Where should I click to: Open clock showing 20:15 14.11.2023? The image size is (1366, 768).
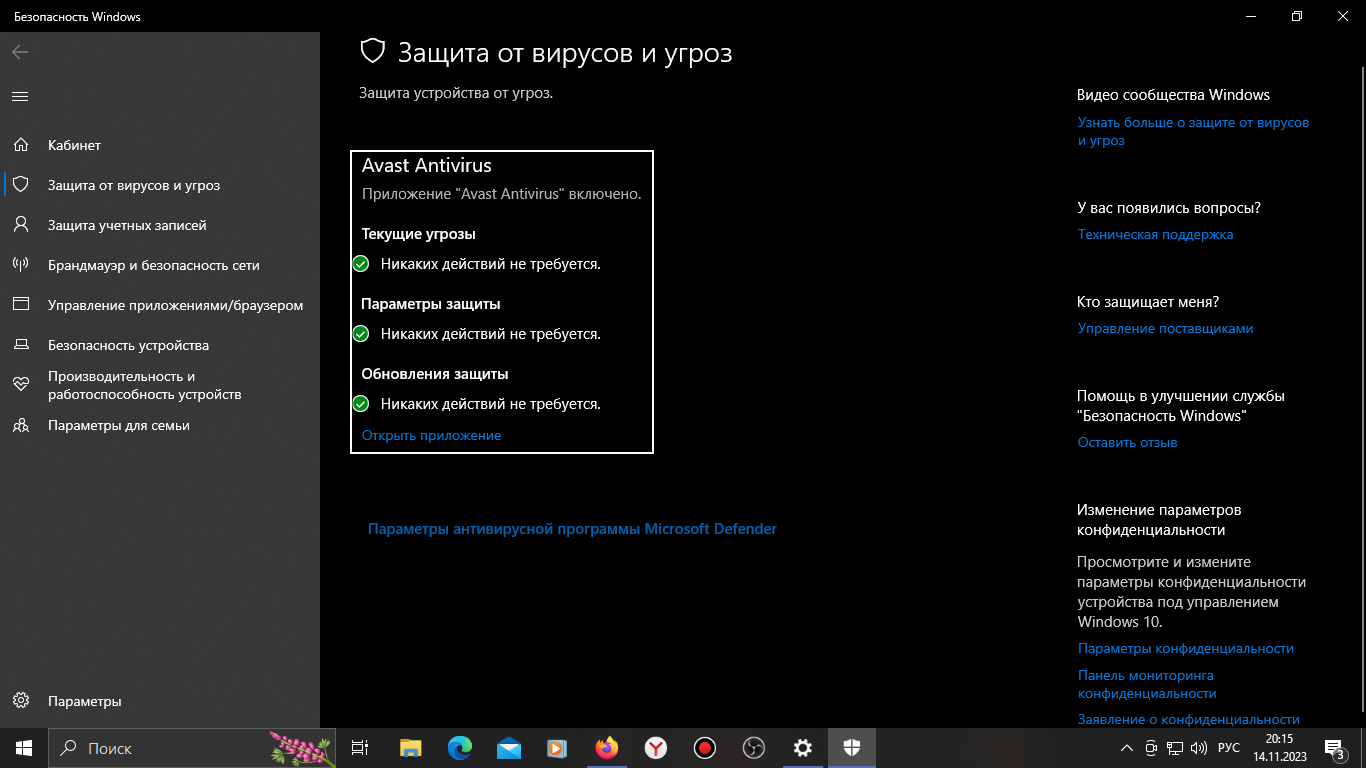point(1279,748)
